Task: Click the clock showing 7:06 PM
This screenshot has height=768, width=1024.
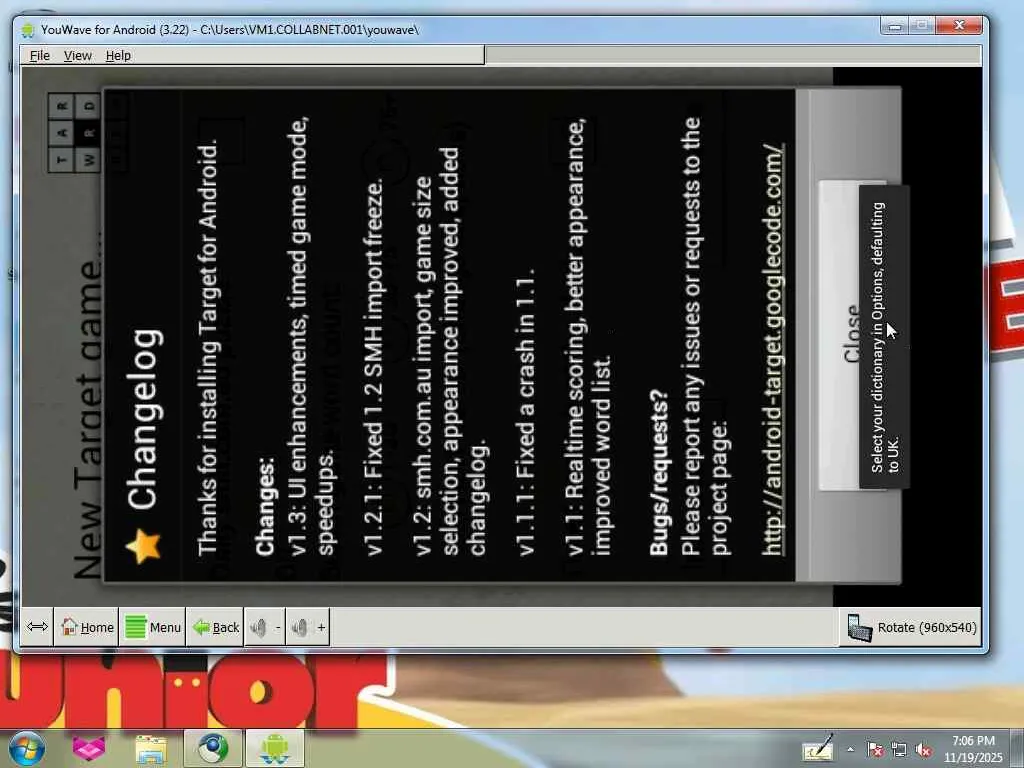Action: (x=973, y=749)
